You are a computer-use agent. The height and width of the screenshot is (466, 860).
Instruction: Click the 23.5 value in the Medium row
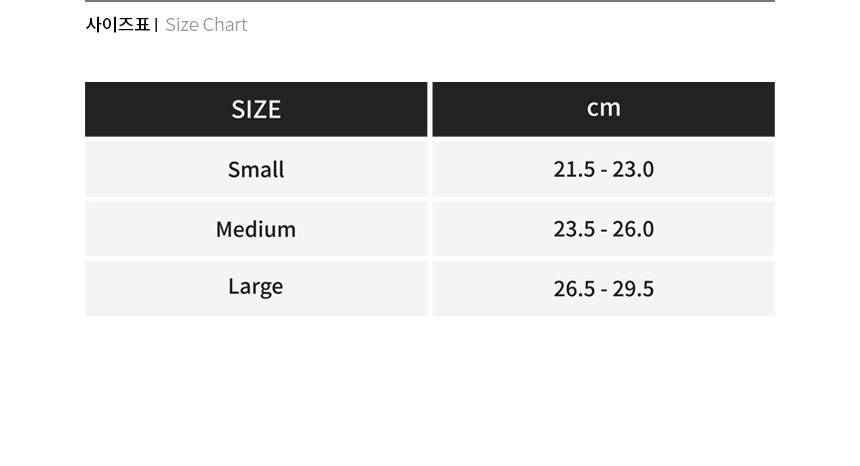click(574, 229)
